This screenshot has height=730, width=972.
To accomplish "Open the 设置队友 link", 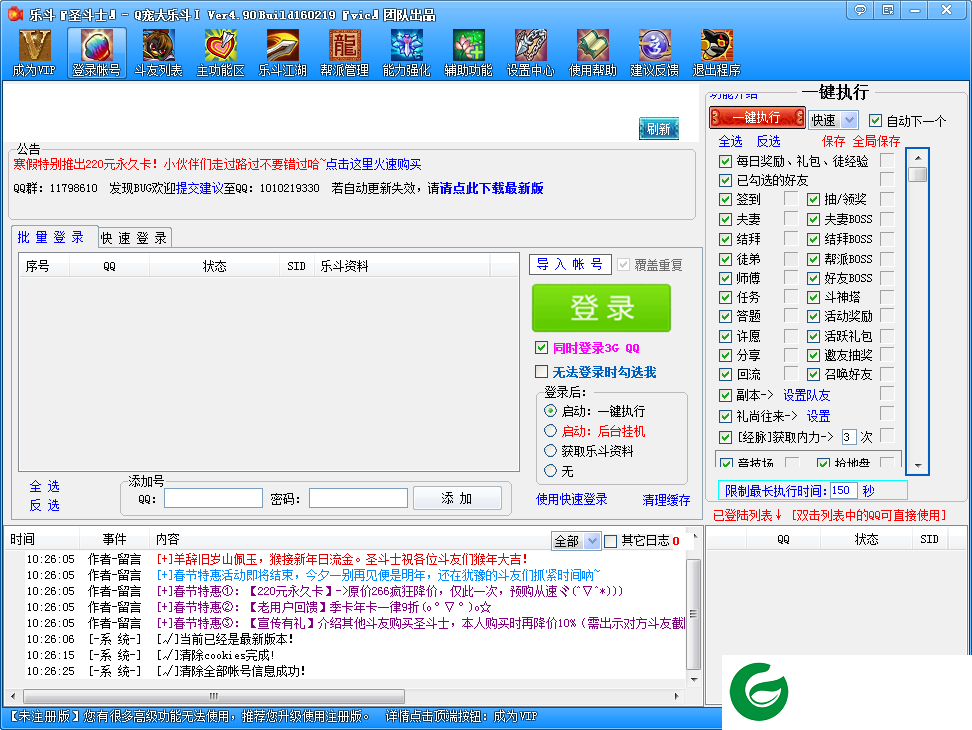I will click(806, 395).
